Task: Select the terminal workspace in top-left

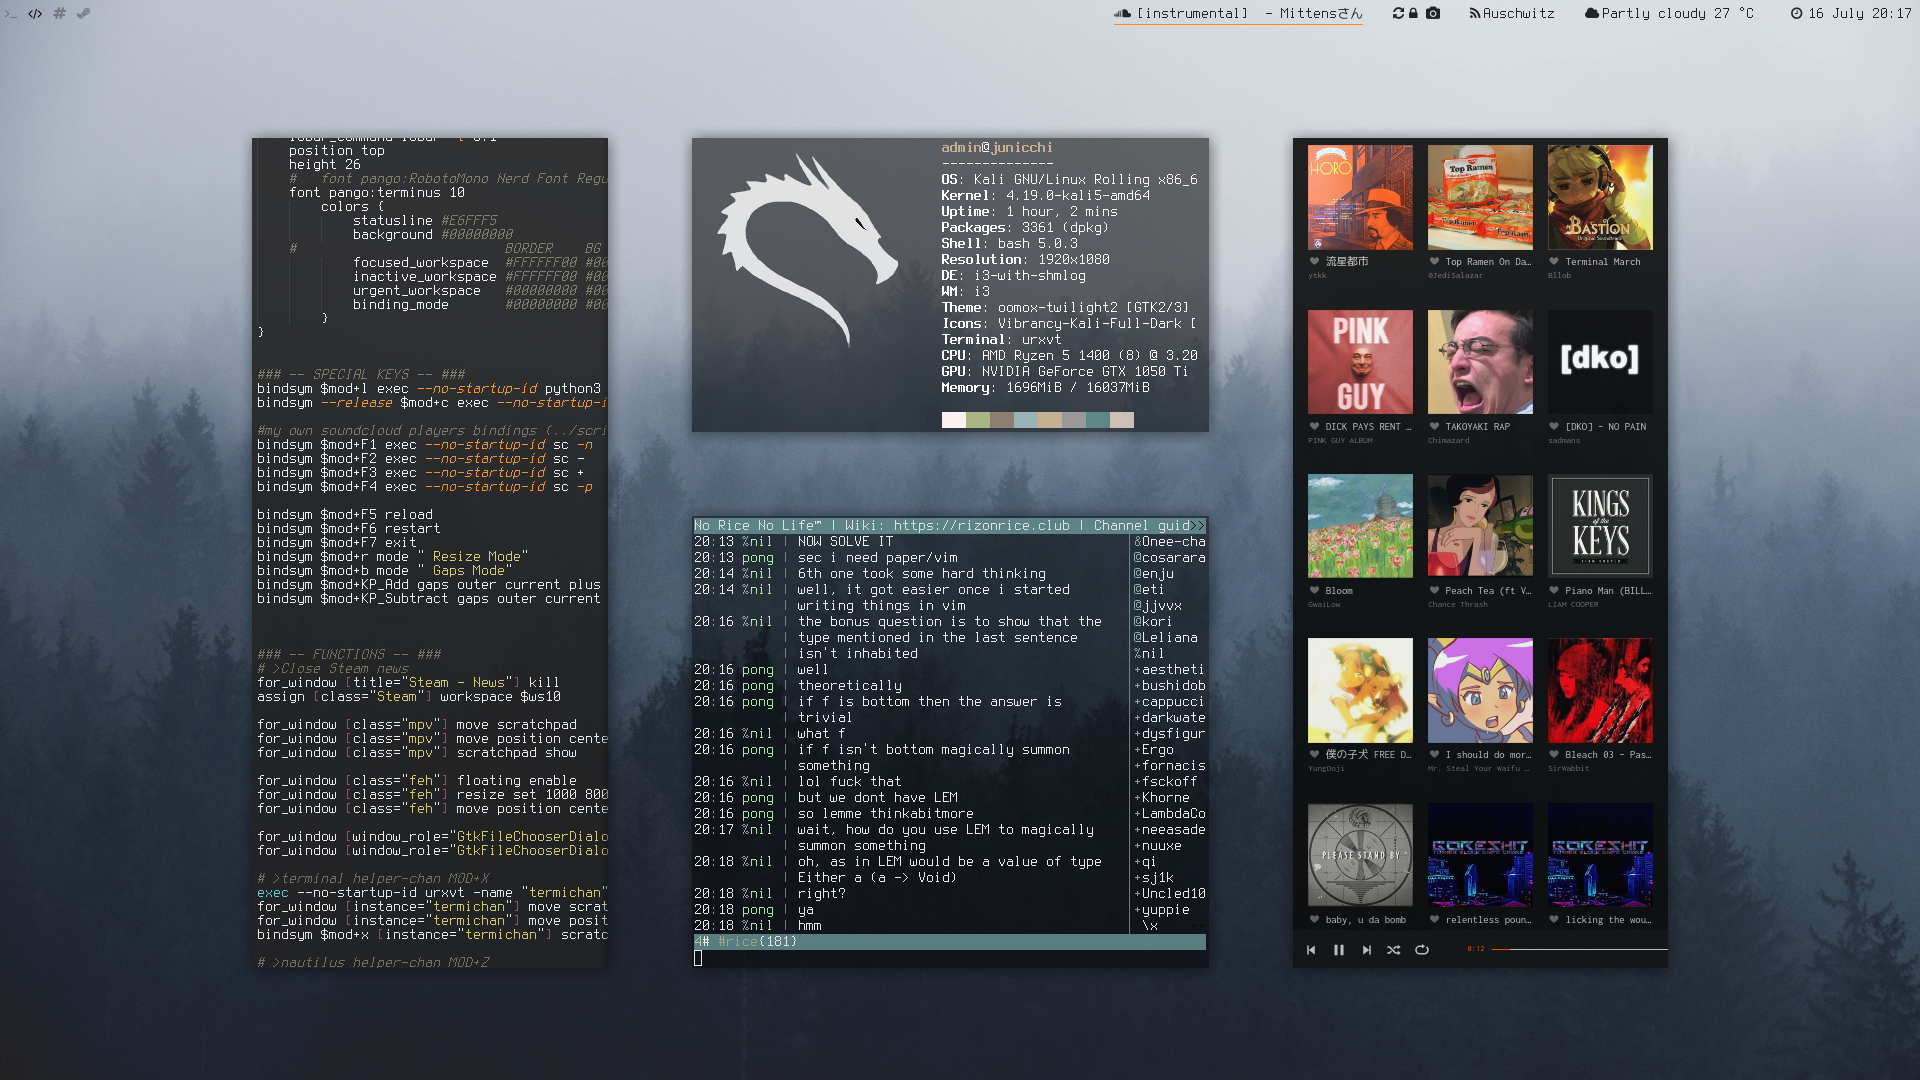Action: (11, 14)
